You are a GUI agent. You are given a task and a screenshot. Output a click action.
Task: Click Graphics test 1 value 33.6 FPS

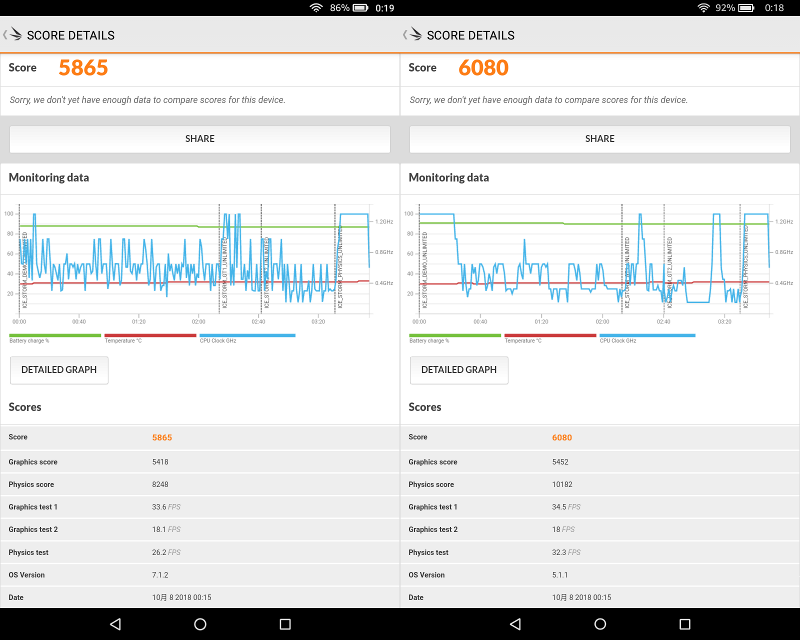[x=166, y=507]
